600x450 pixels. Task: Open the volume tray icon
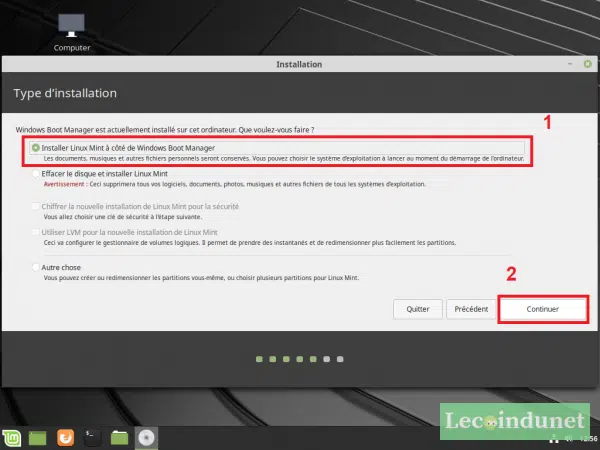[x=569, y=439]
